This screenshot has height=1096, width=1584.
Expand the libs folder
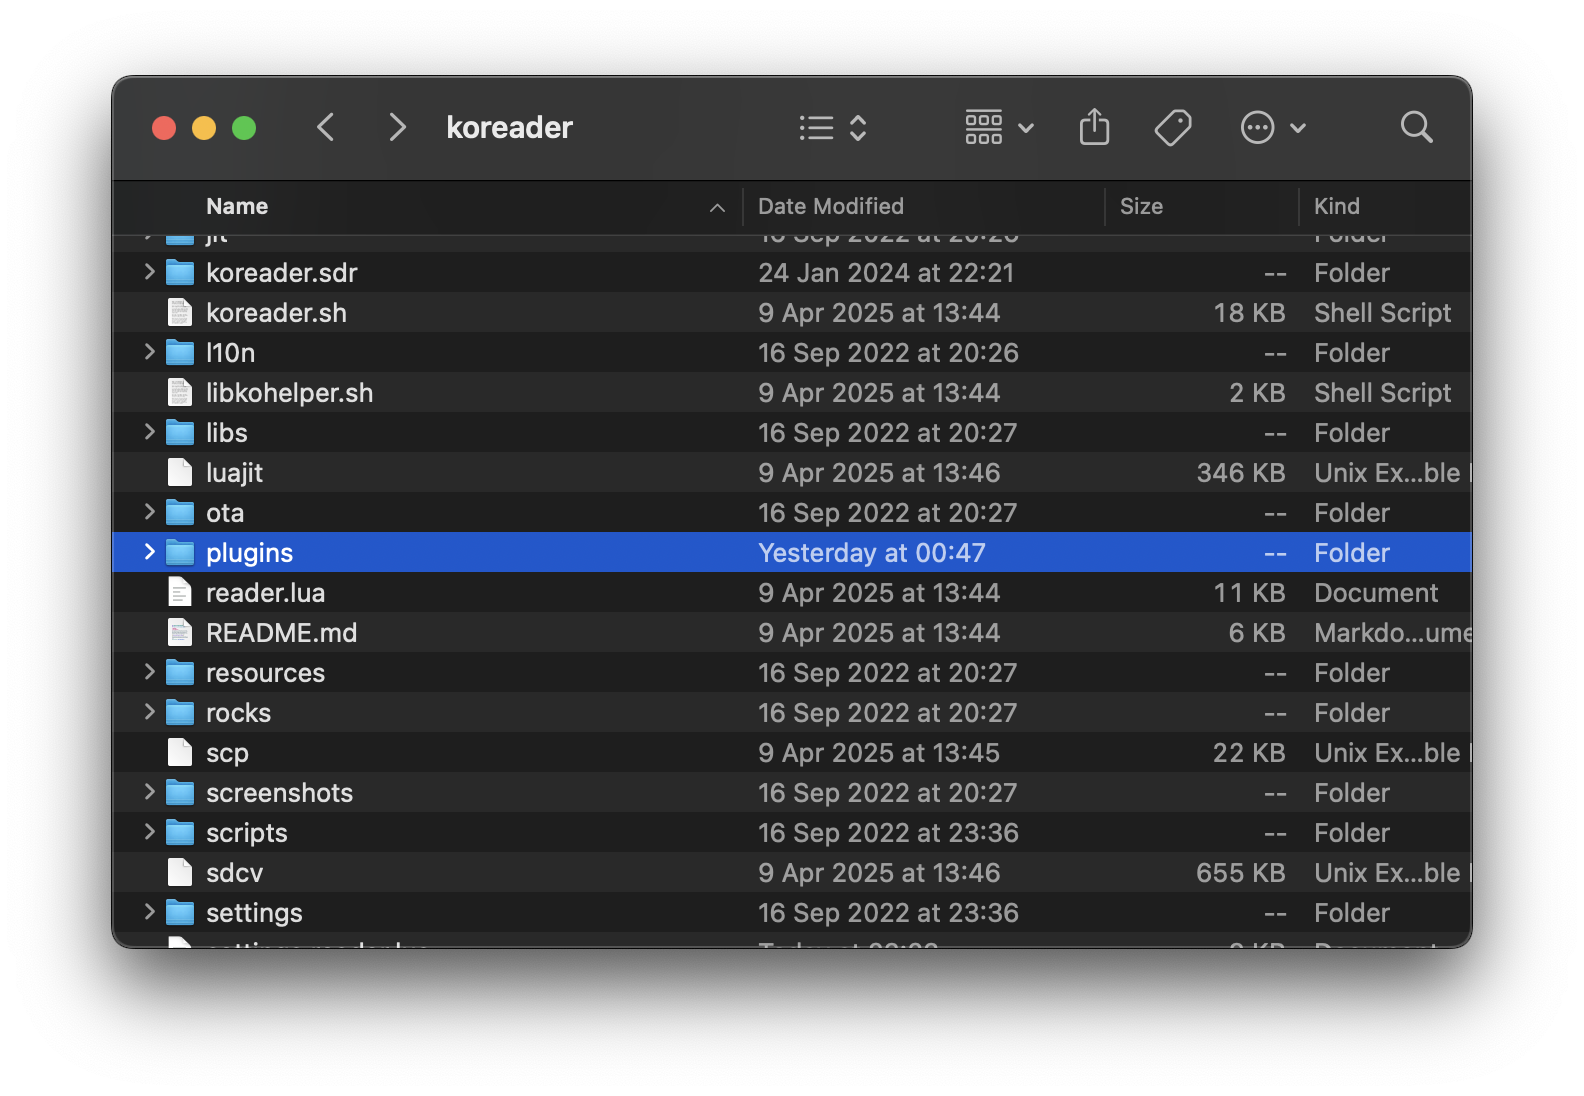(149, 431)
